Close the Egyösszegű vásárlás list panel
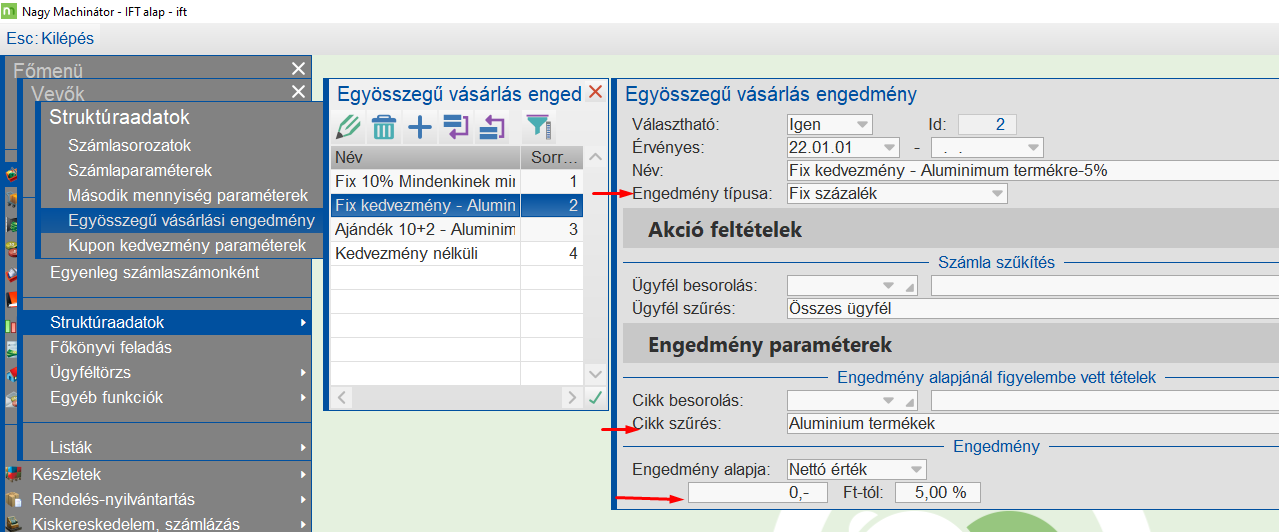Image resolution: width=1279 pixels, height=532 pixels. click(595, 92)
